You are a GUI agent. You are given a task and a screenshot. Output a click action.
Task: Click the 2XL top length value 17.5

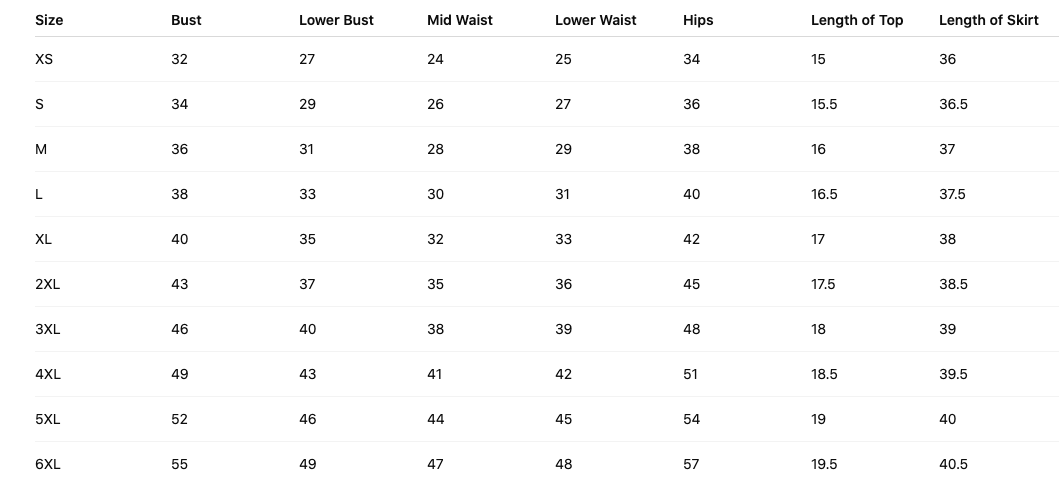(823, 284)
